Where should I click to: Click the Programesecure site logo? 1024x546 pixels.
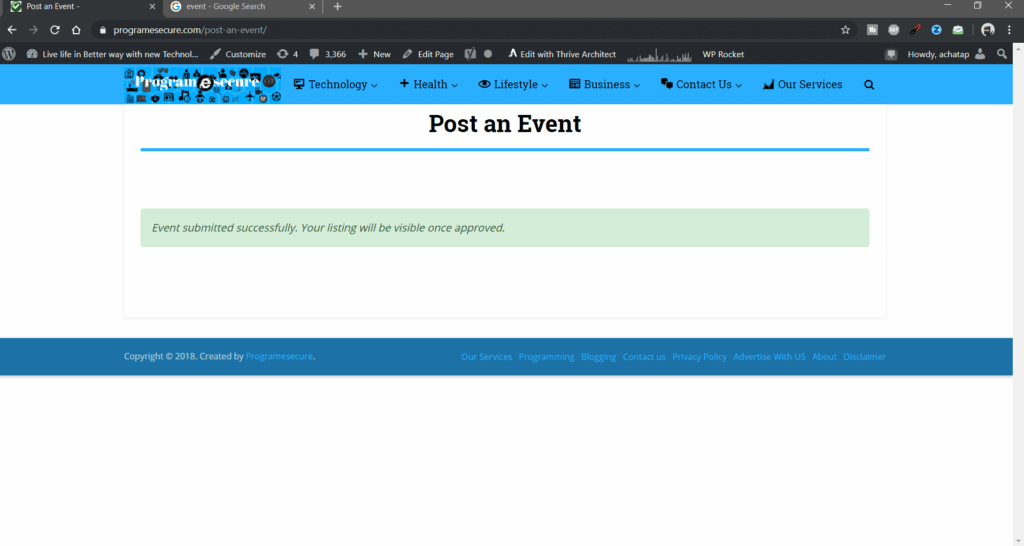coord(203,85)
